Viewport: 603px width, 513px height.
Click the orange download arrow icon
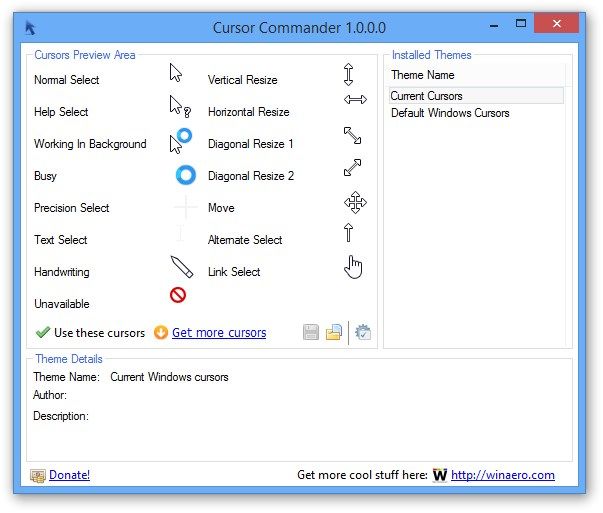(x=161, y=332)
